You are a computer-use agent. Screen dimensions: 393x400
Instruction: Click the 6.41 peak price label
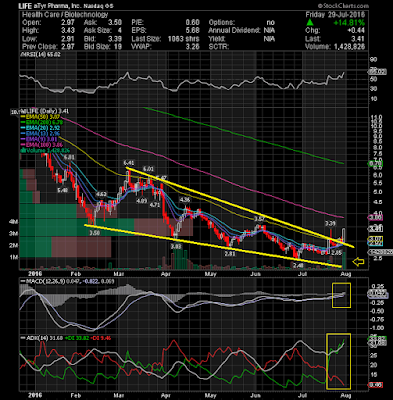(129, 163)
